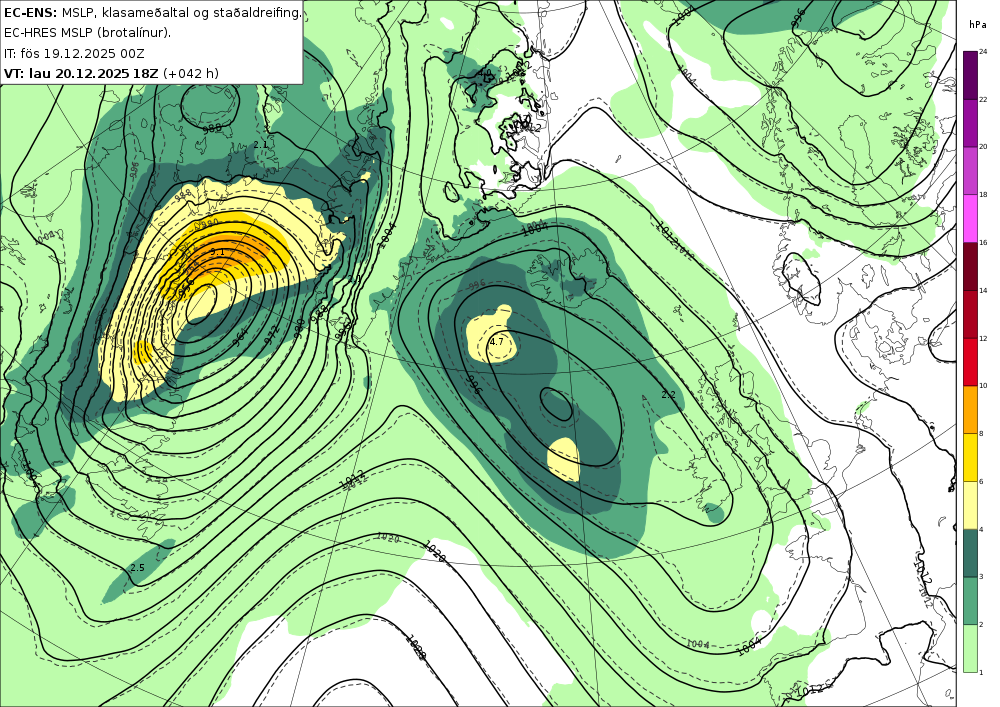Click the small closed isobar at the eastern low center
Screen dimensions: 1000x707
pos(556,404)
